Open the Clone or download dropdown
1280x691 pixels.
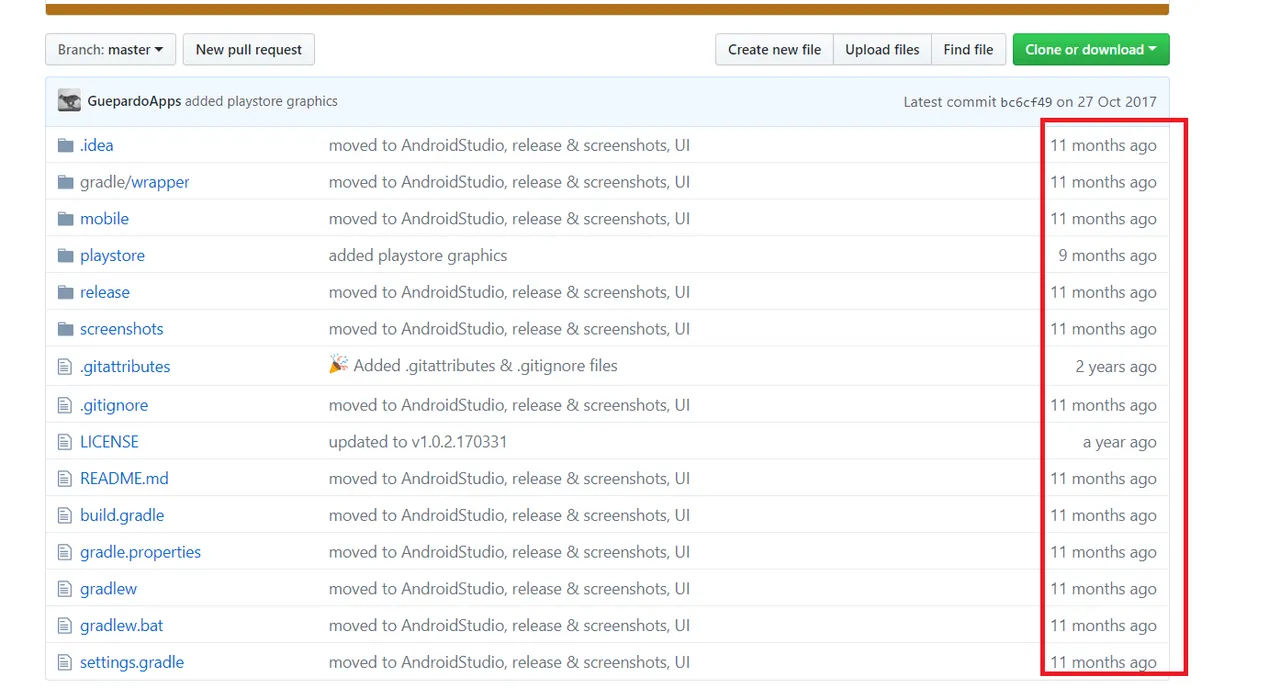point(1091,49)
